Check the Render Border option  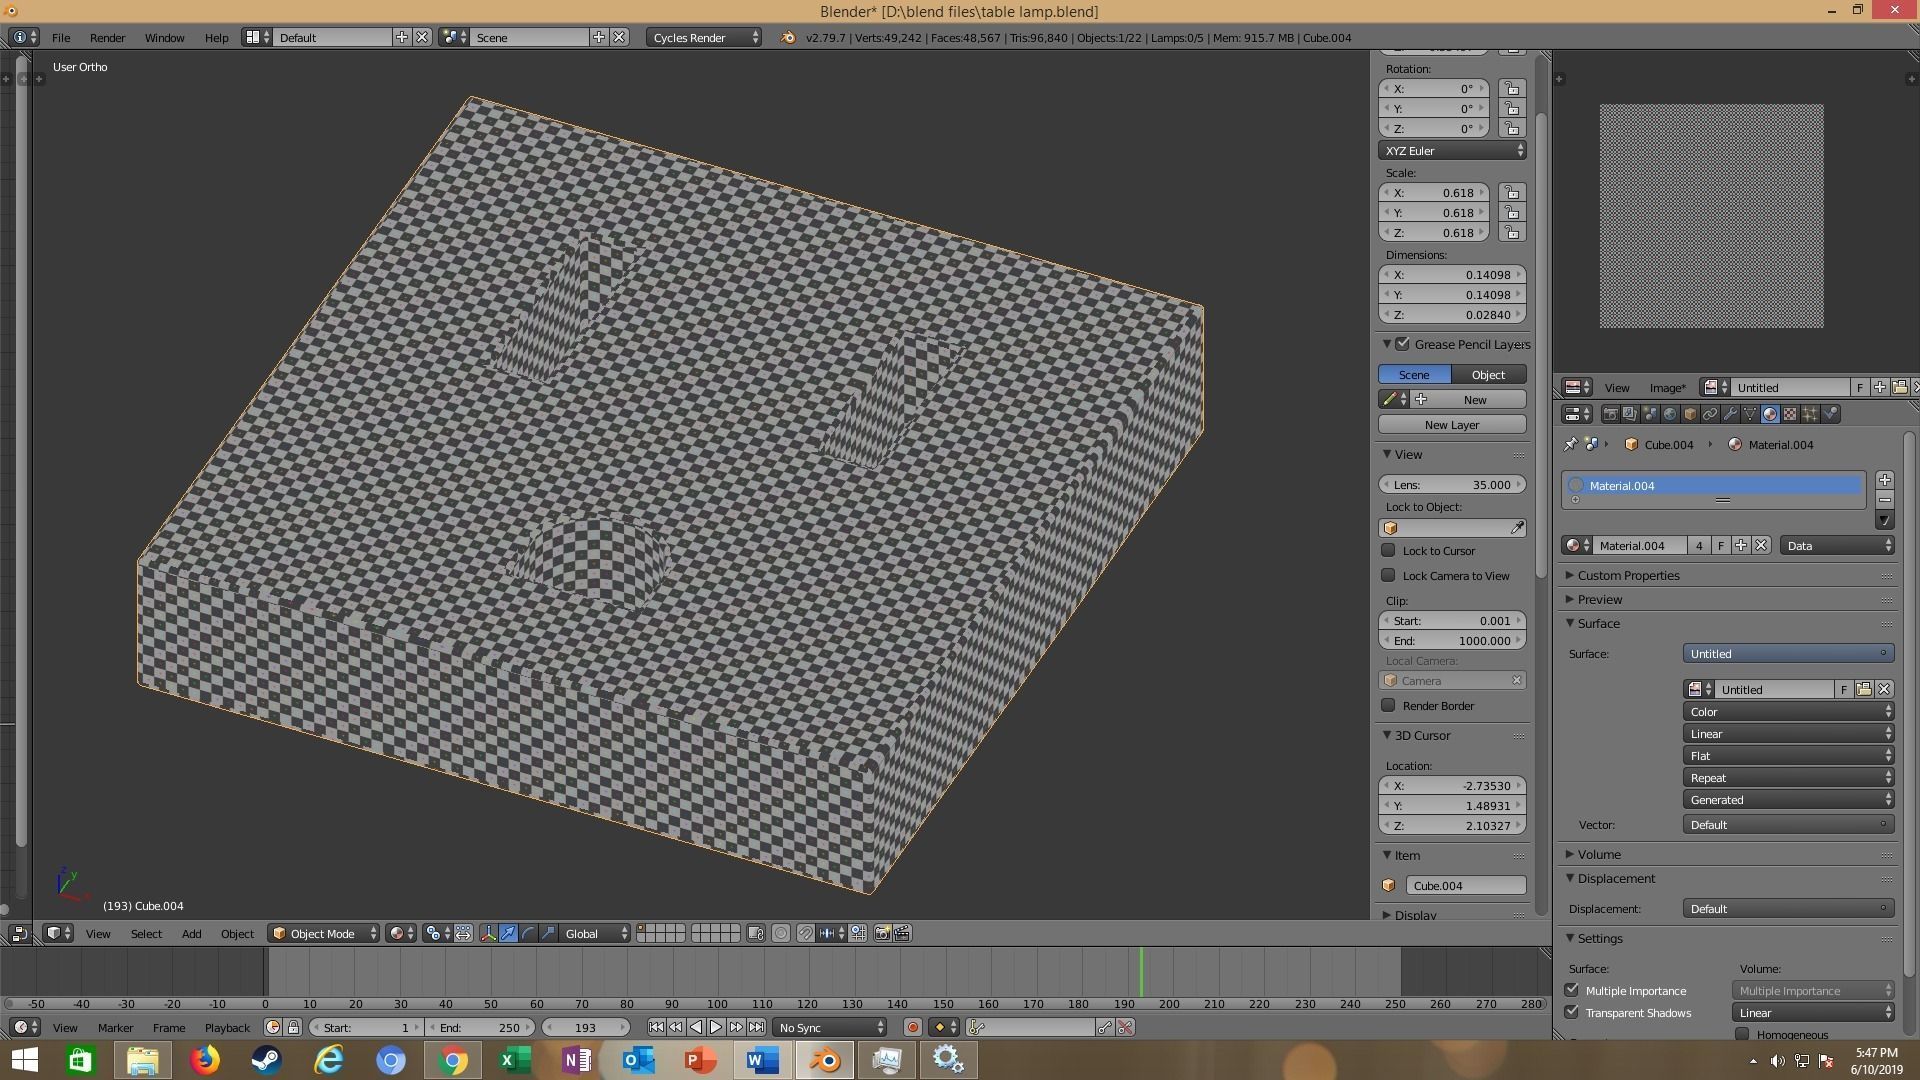tap(1388, 706)
